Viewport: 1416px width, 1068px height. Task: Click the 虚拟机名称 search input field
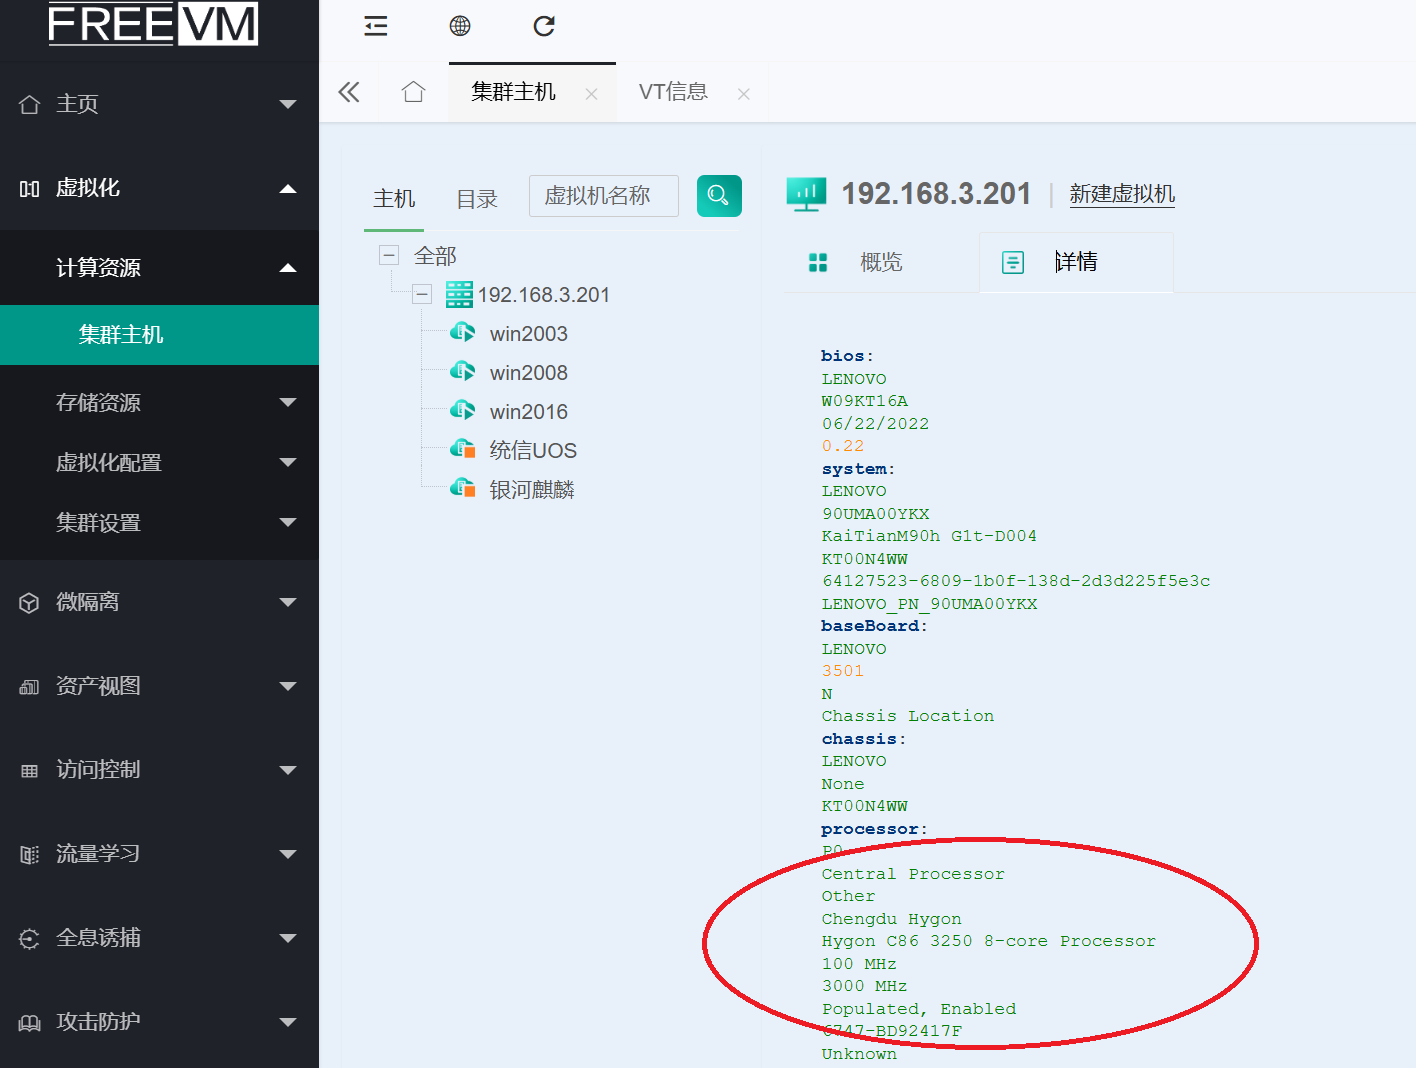pyautogui.click(x=604, y=196)
